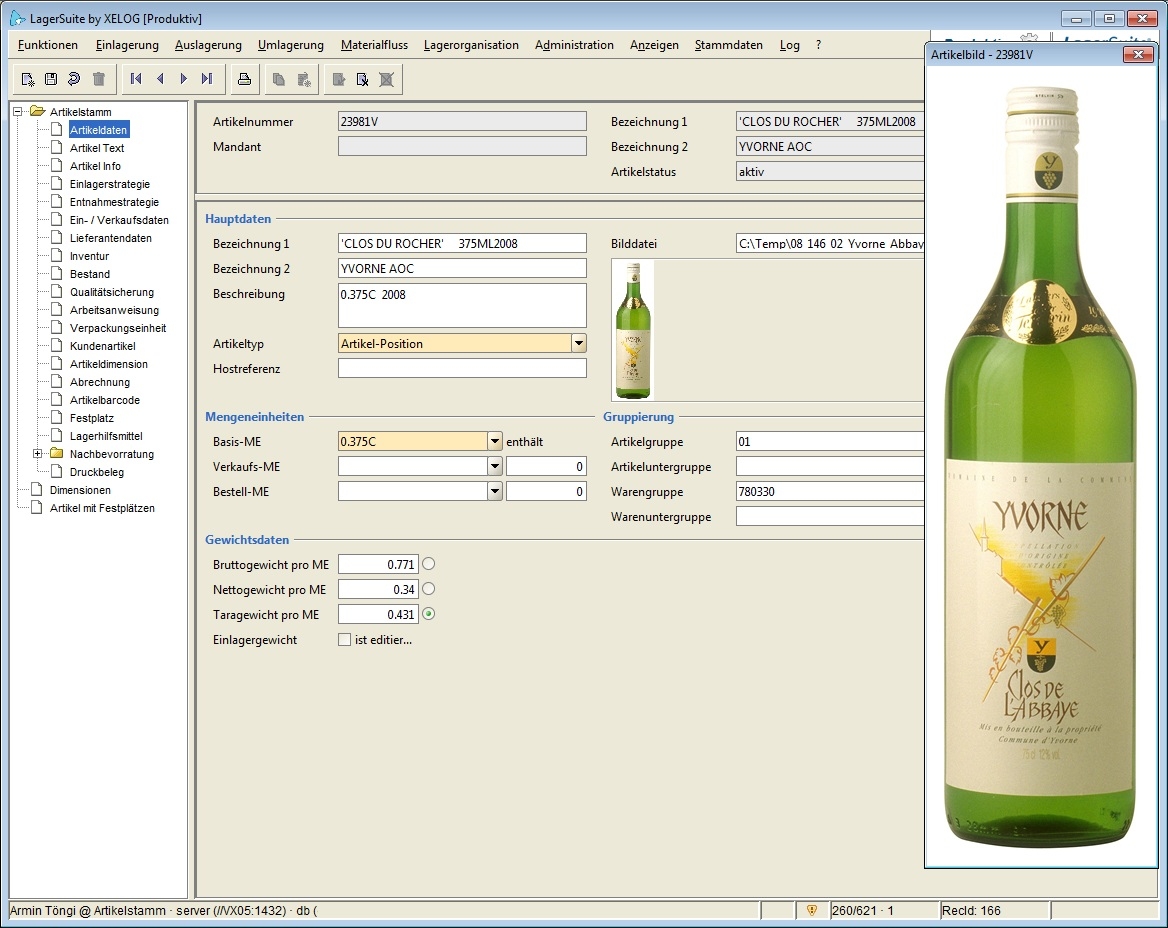This screenshot has width=1168, height=928.
Task: Open the Log menu
Action: (x=790, y=45)
